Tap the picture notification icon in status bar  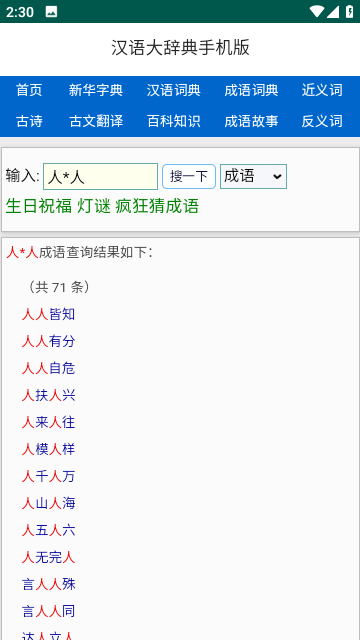[51, 12]
